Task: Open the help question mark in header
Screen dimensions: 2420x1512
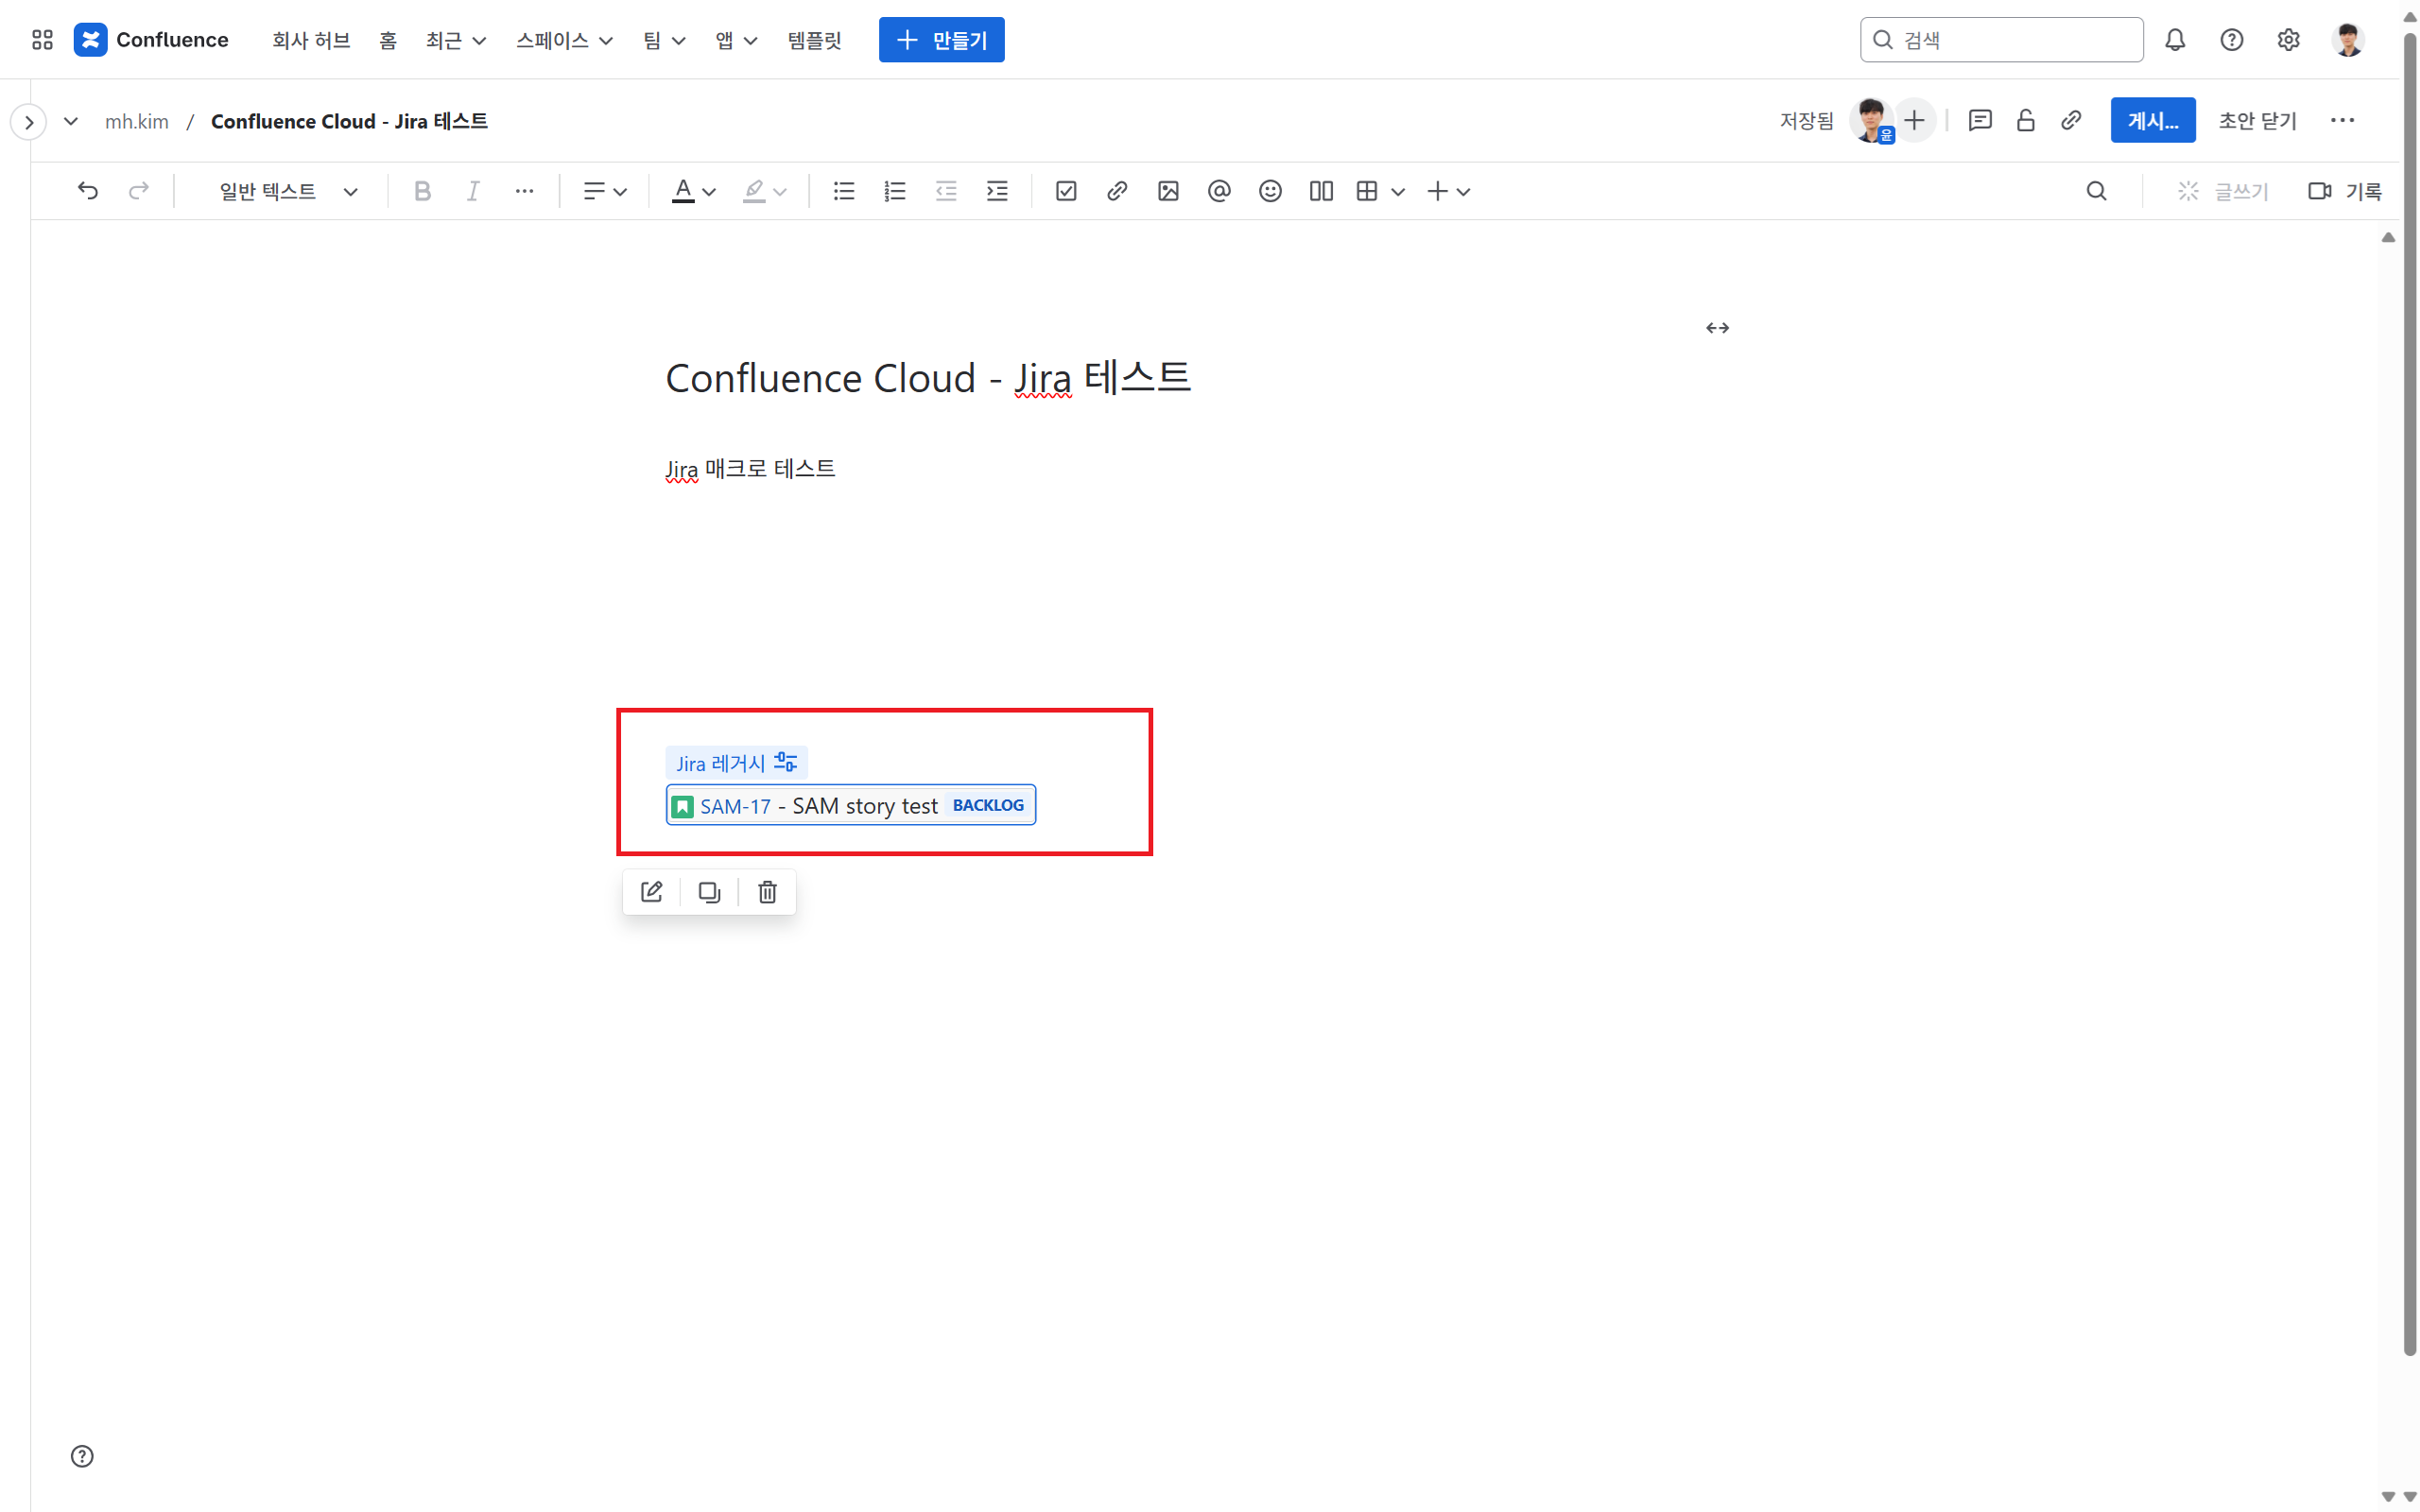Action: click(2231, 40)
